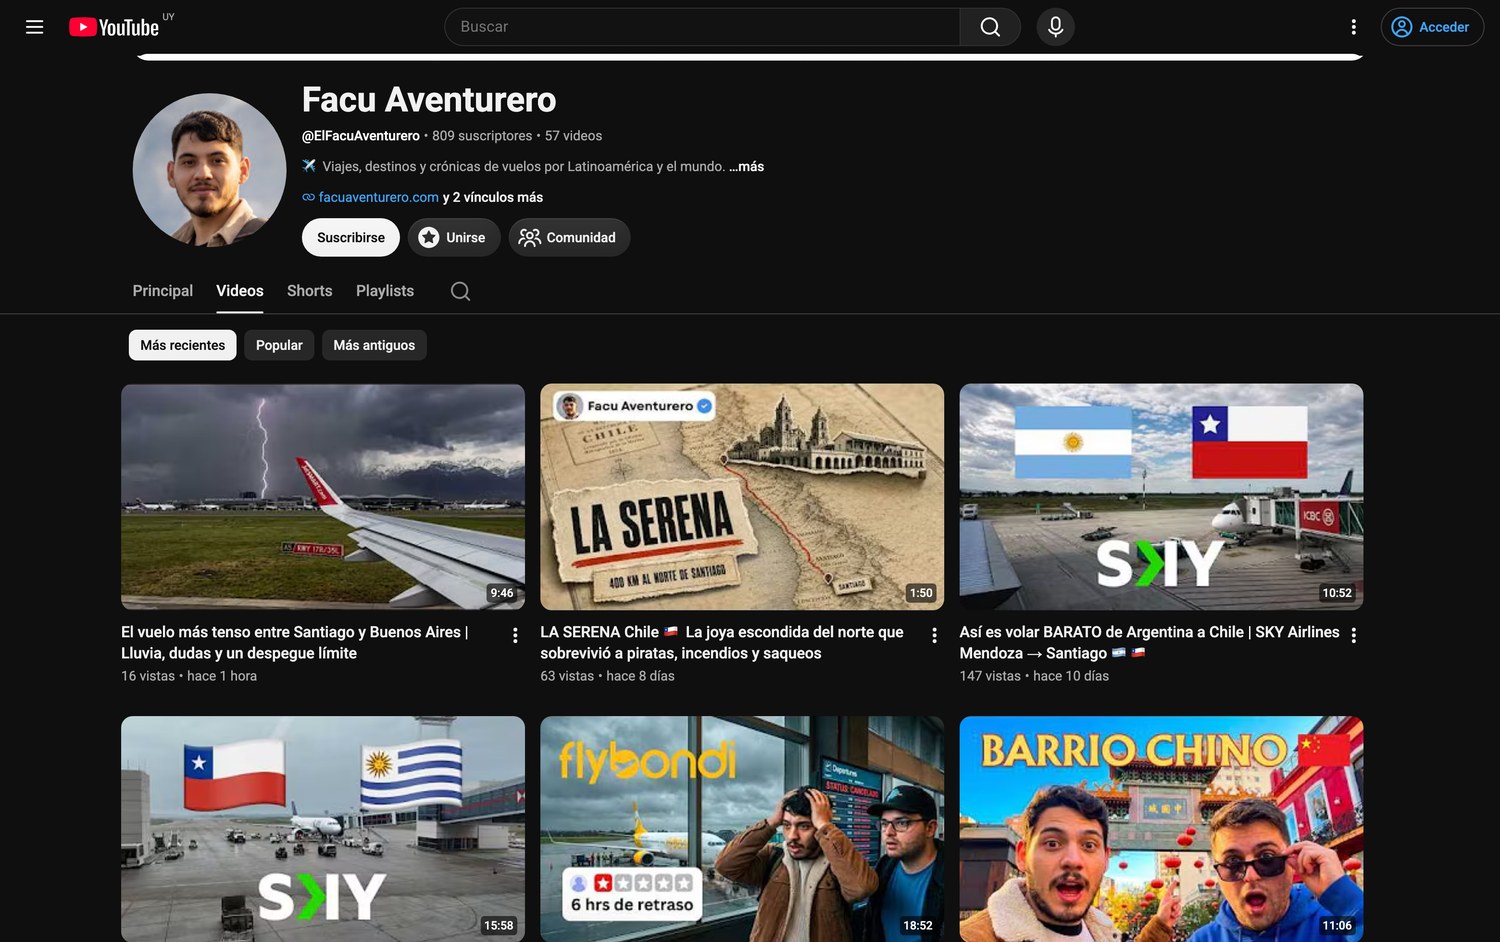The image size is (1500, 942).
Task: Switch to the Shorts tab
Action: coord(310,291)
